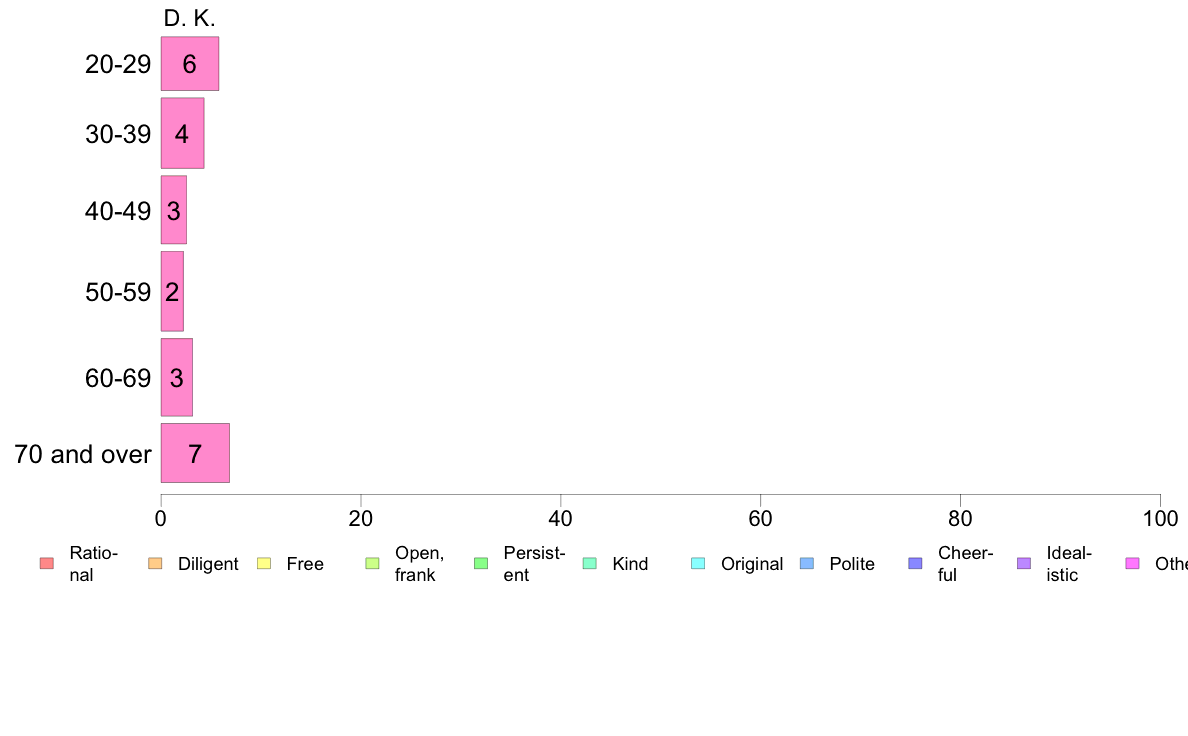Click the Kind legend color swatch
Screen dimensions: 1188x736
589,563
